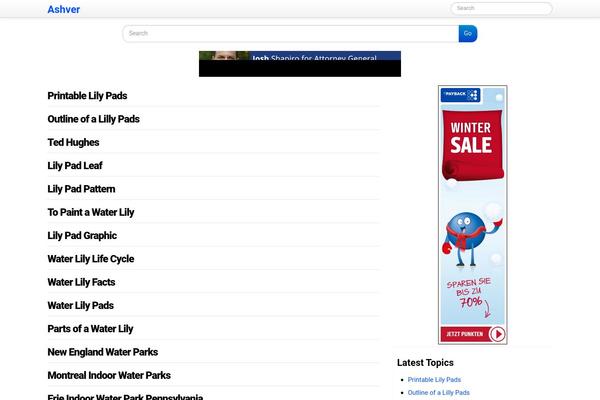This screenshot has width=600, height=400.
Task: Click the Jetzt Punkten play arrow icon
Action: click(x=497, y=334)
